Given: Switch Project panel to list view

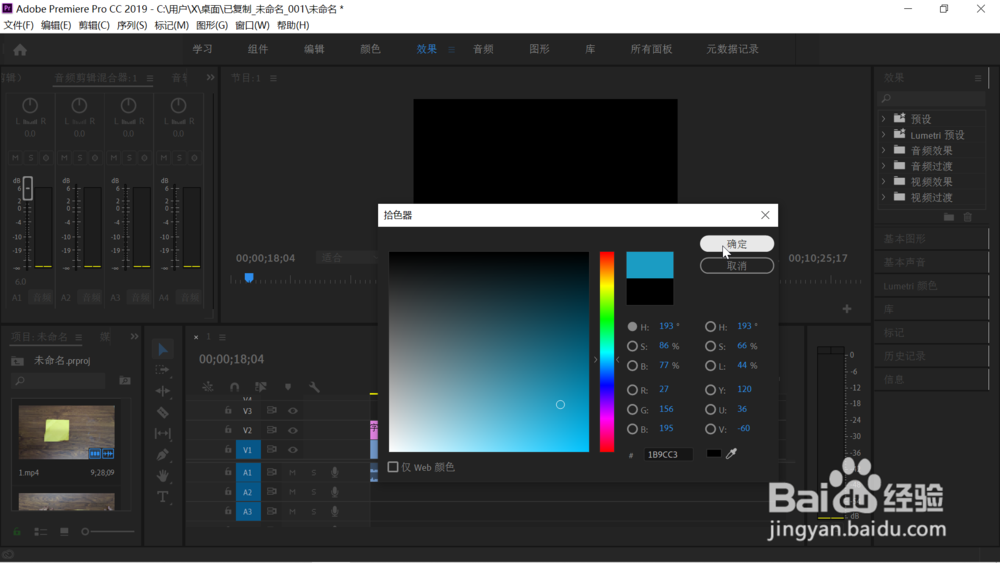Looking at the screenshot, I should click(40, 531).
